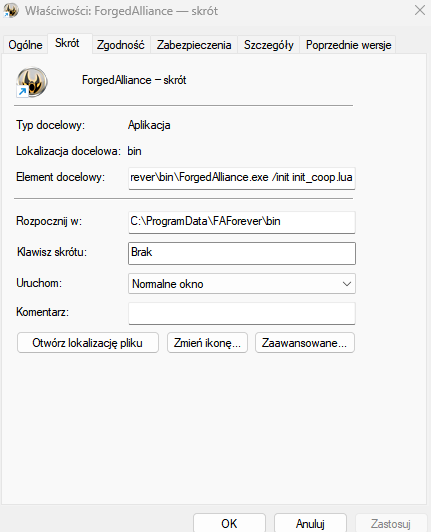
Task: Open the Poprzednie wersje tab
Action: pyautogui.click(x=348, y=45)
